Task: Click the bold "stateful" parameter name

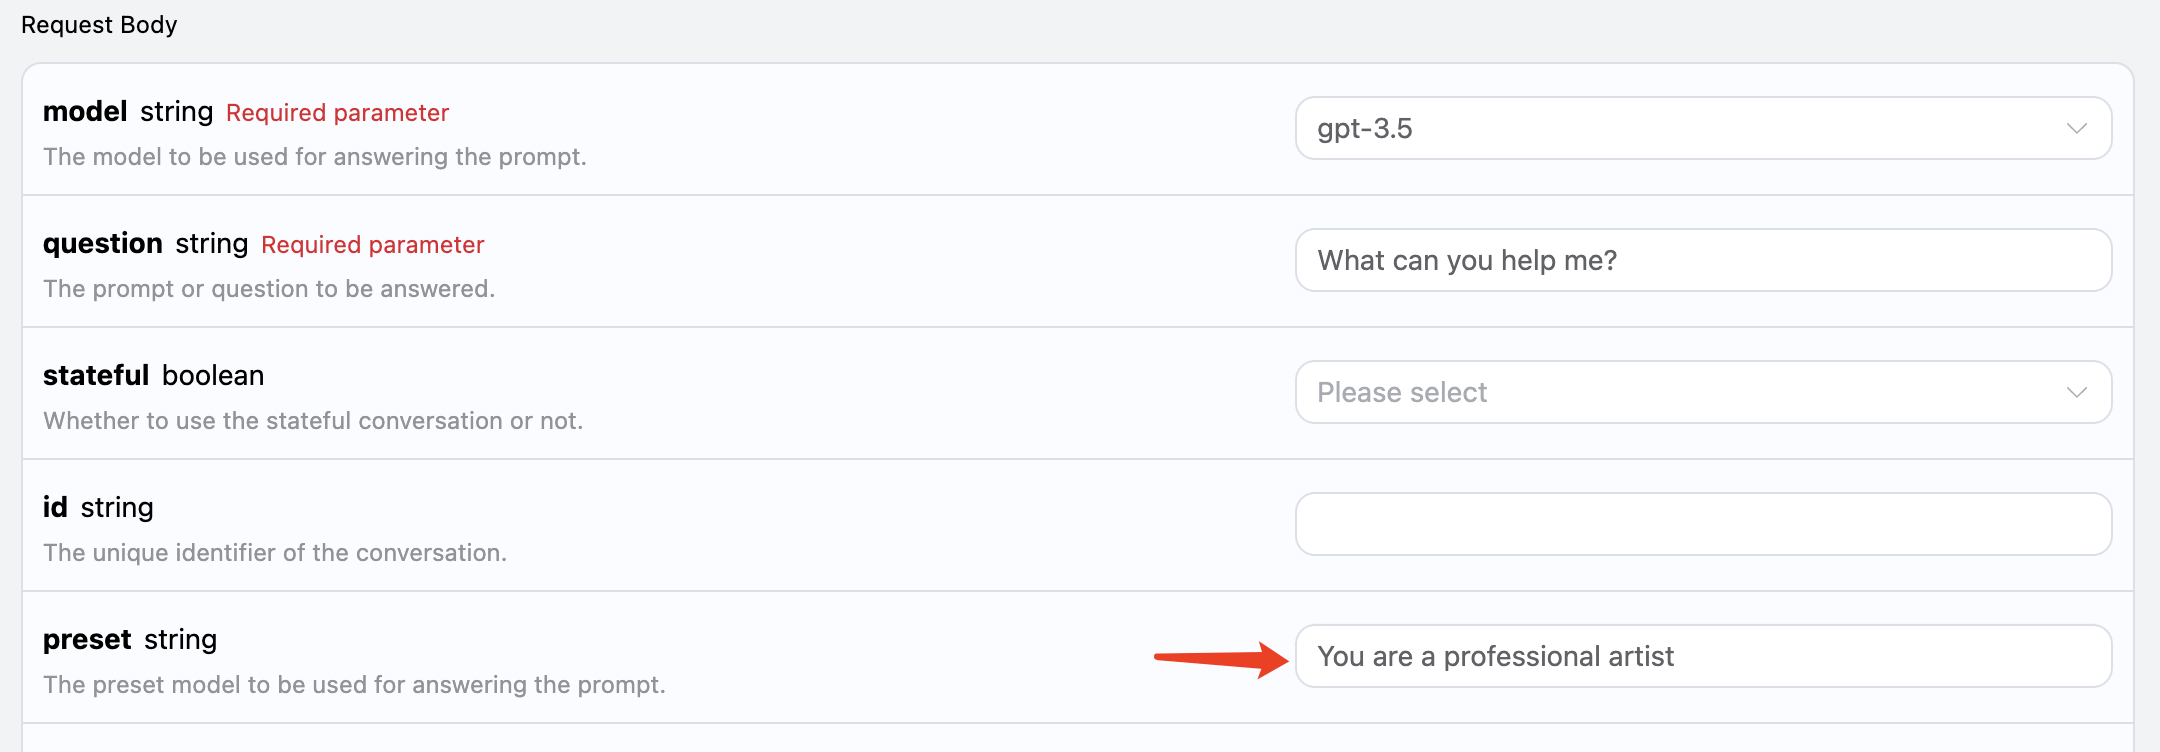Action: click(x=96, y=375)
